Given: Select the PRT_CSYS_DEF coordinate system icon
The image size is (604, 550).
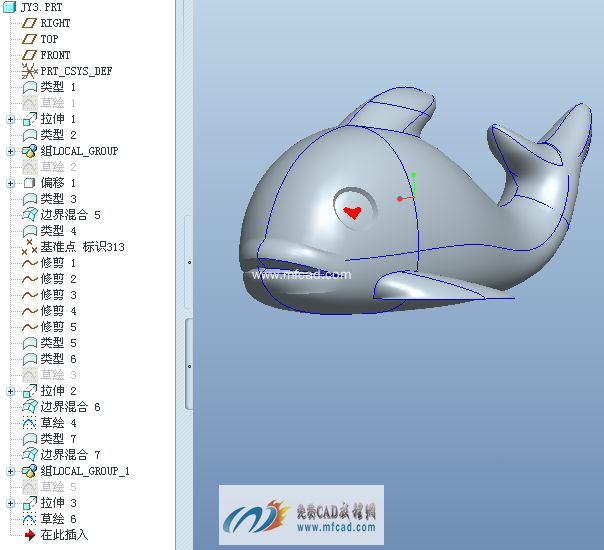Looking at the screenshot, I should (x=29, y=71).
